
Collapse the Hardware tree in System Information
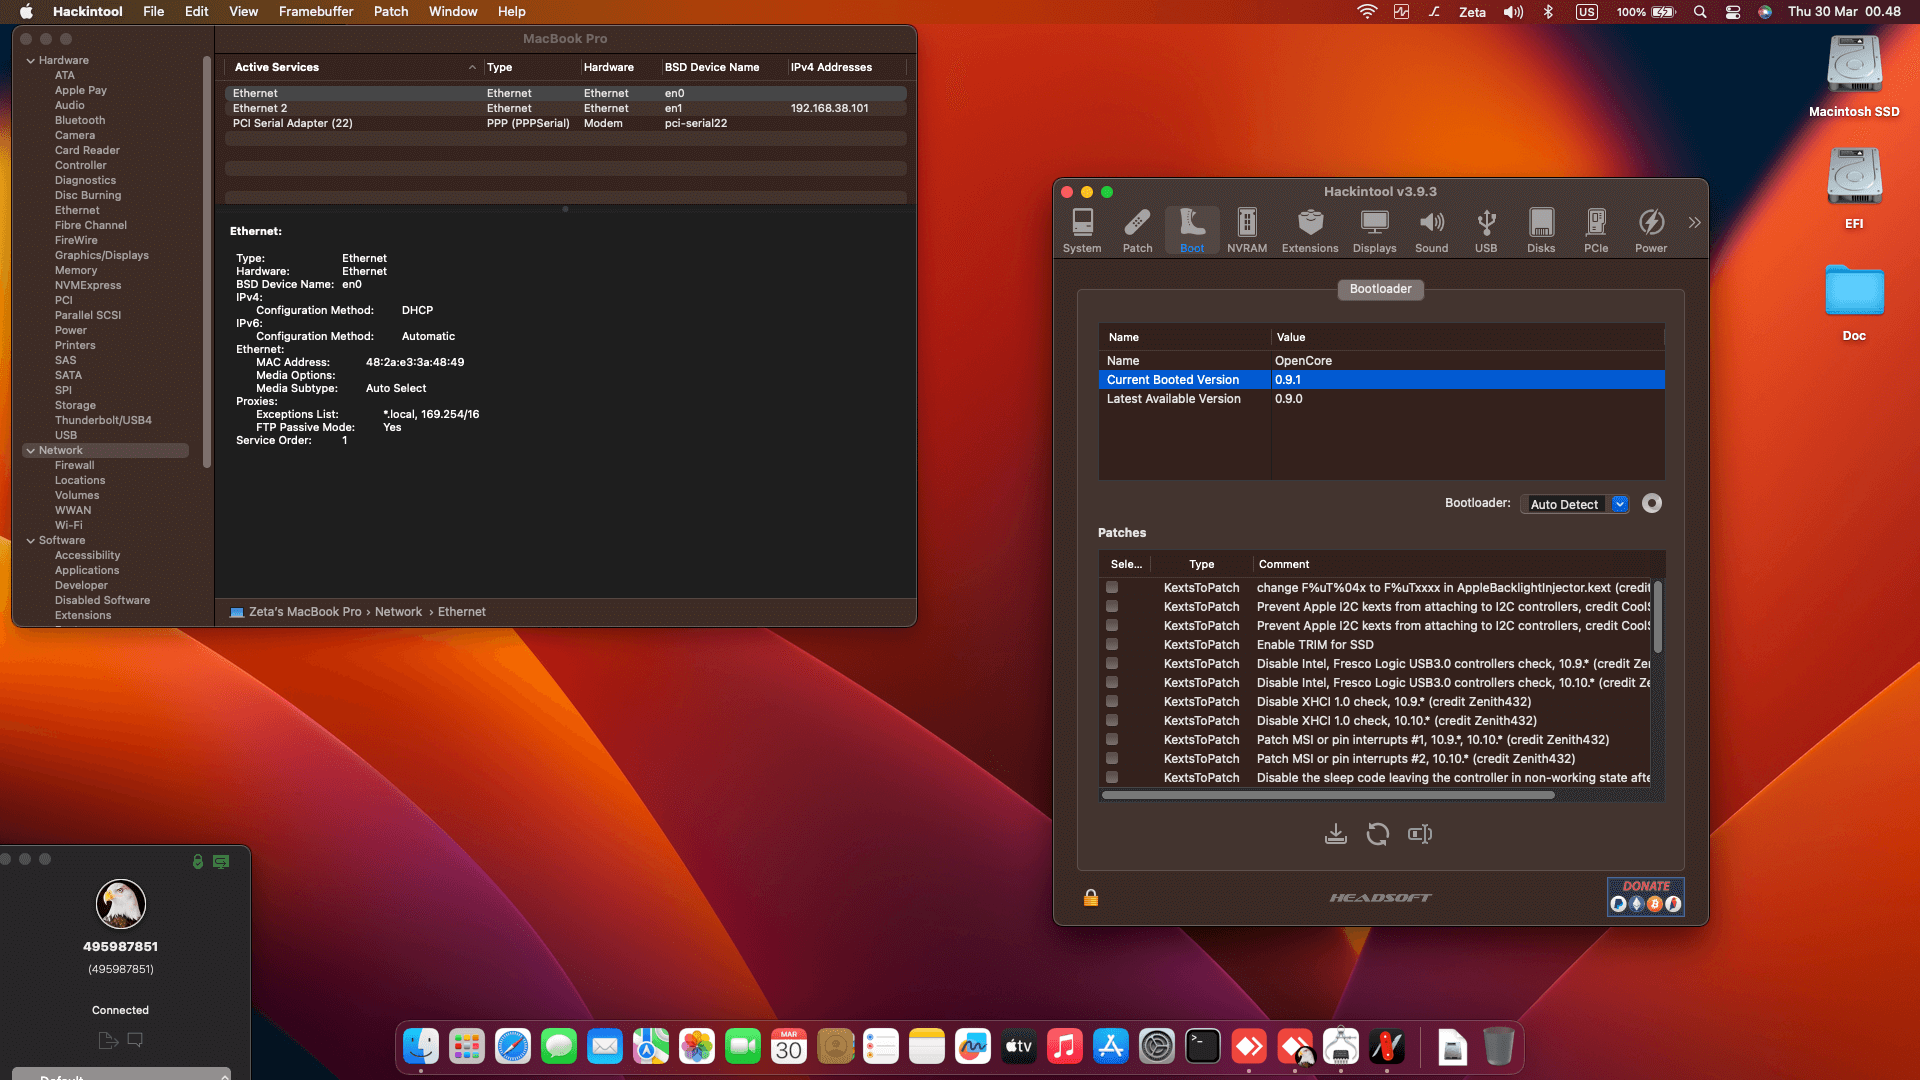31,59
